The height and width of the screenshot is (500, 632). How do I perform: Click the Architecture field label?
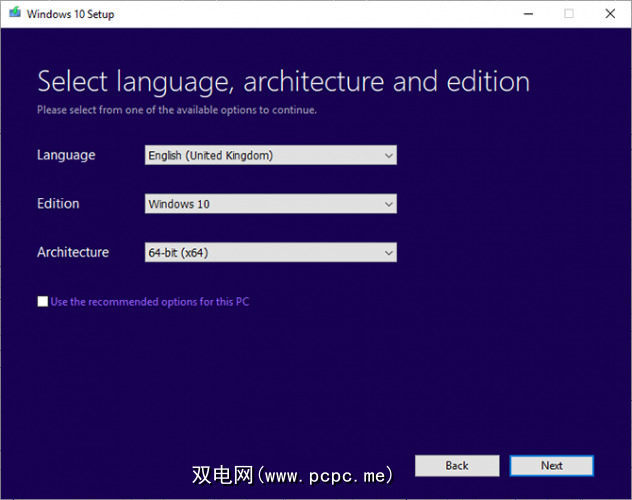[x=73, y=252]
